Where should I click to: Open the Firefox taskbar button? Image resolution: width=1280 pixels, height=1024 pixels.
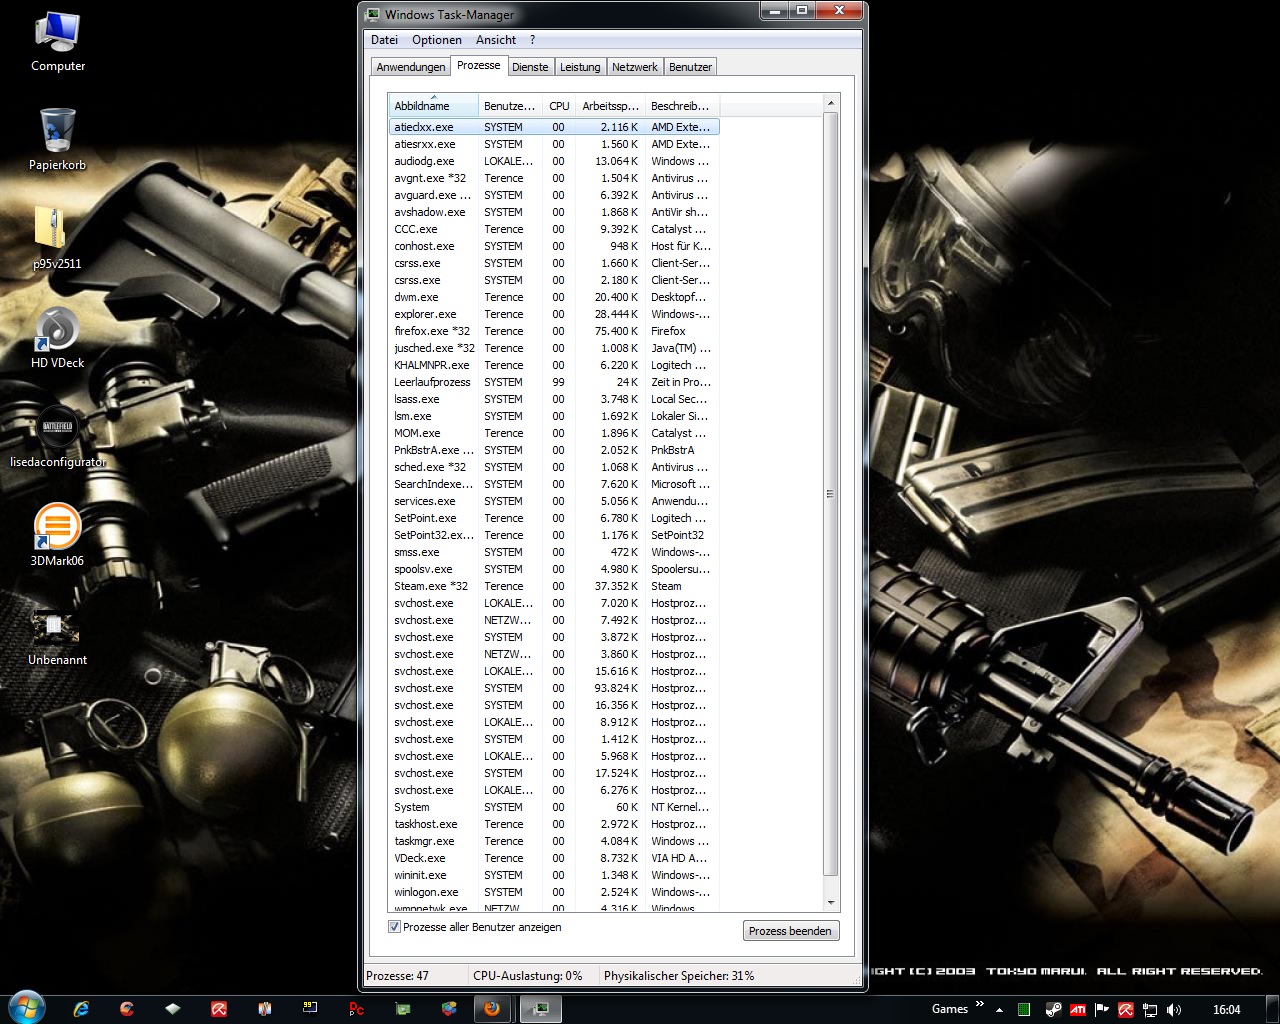click(491, 1009)
